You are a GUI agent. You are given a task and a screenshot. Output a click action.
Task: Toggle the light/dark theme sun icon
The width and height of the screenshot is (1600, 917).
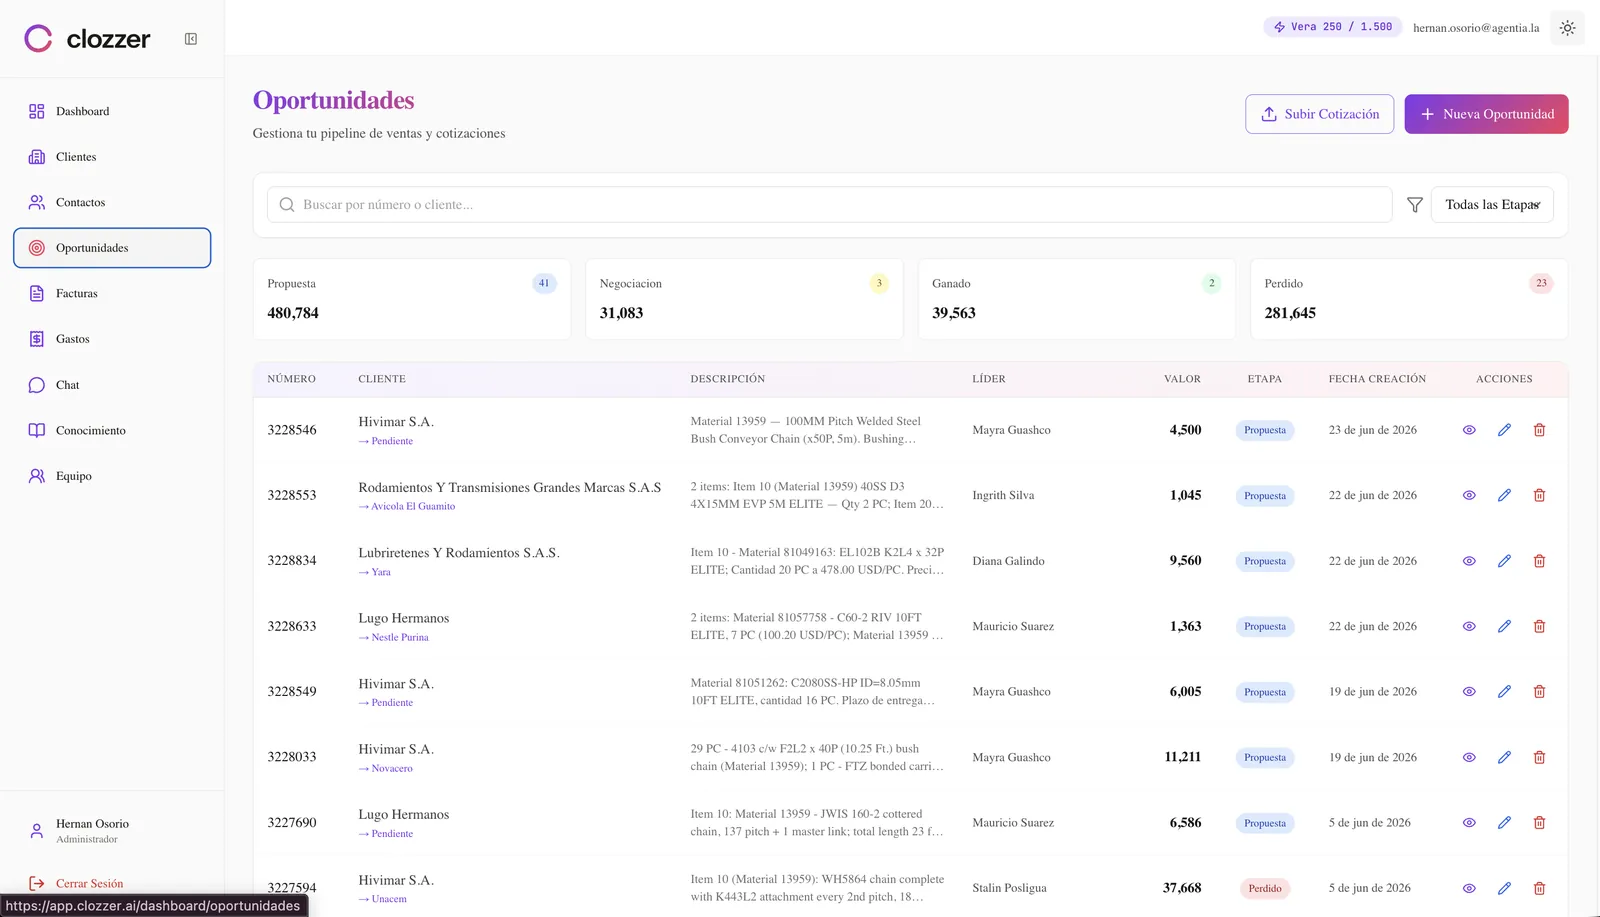1567,28
